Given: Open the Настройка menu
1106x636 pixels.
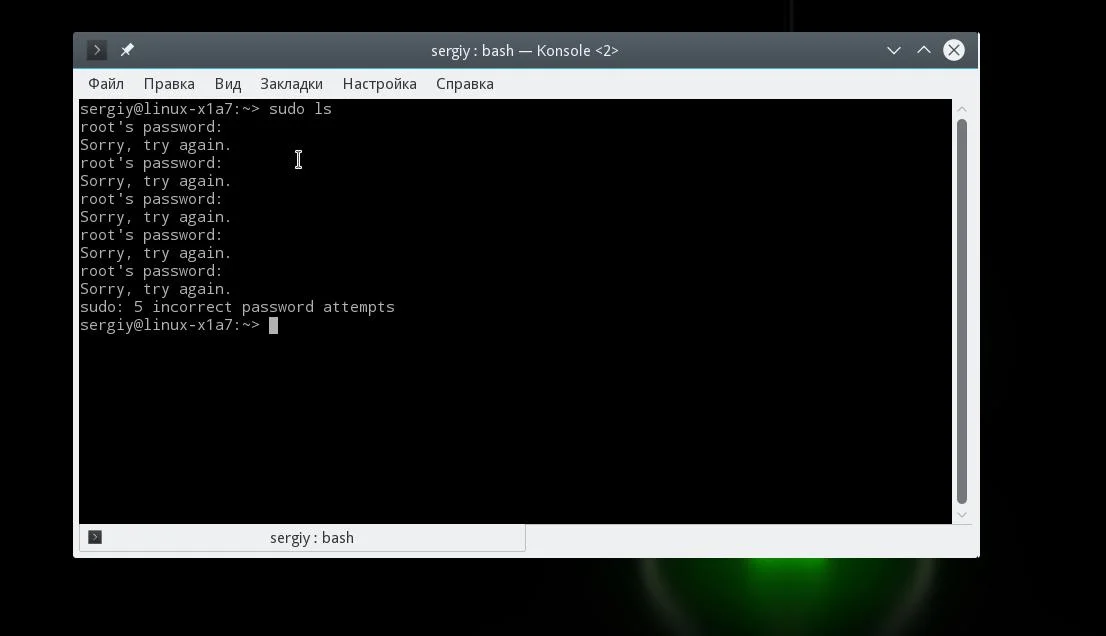Looking at the screenshot, I should 379,84.
